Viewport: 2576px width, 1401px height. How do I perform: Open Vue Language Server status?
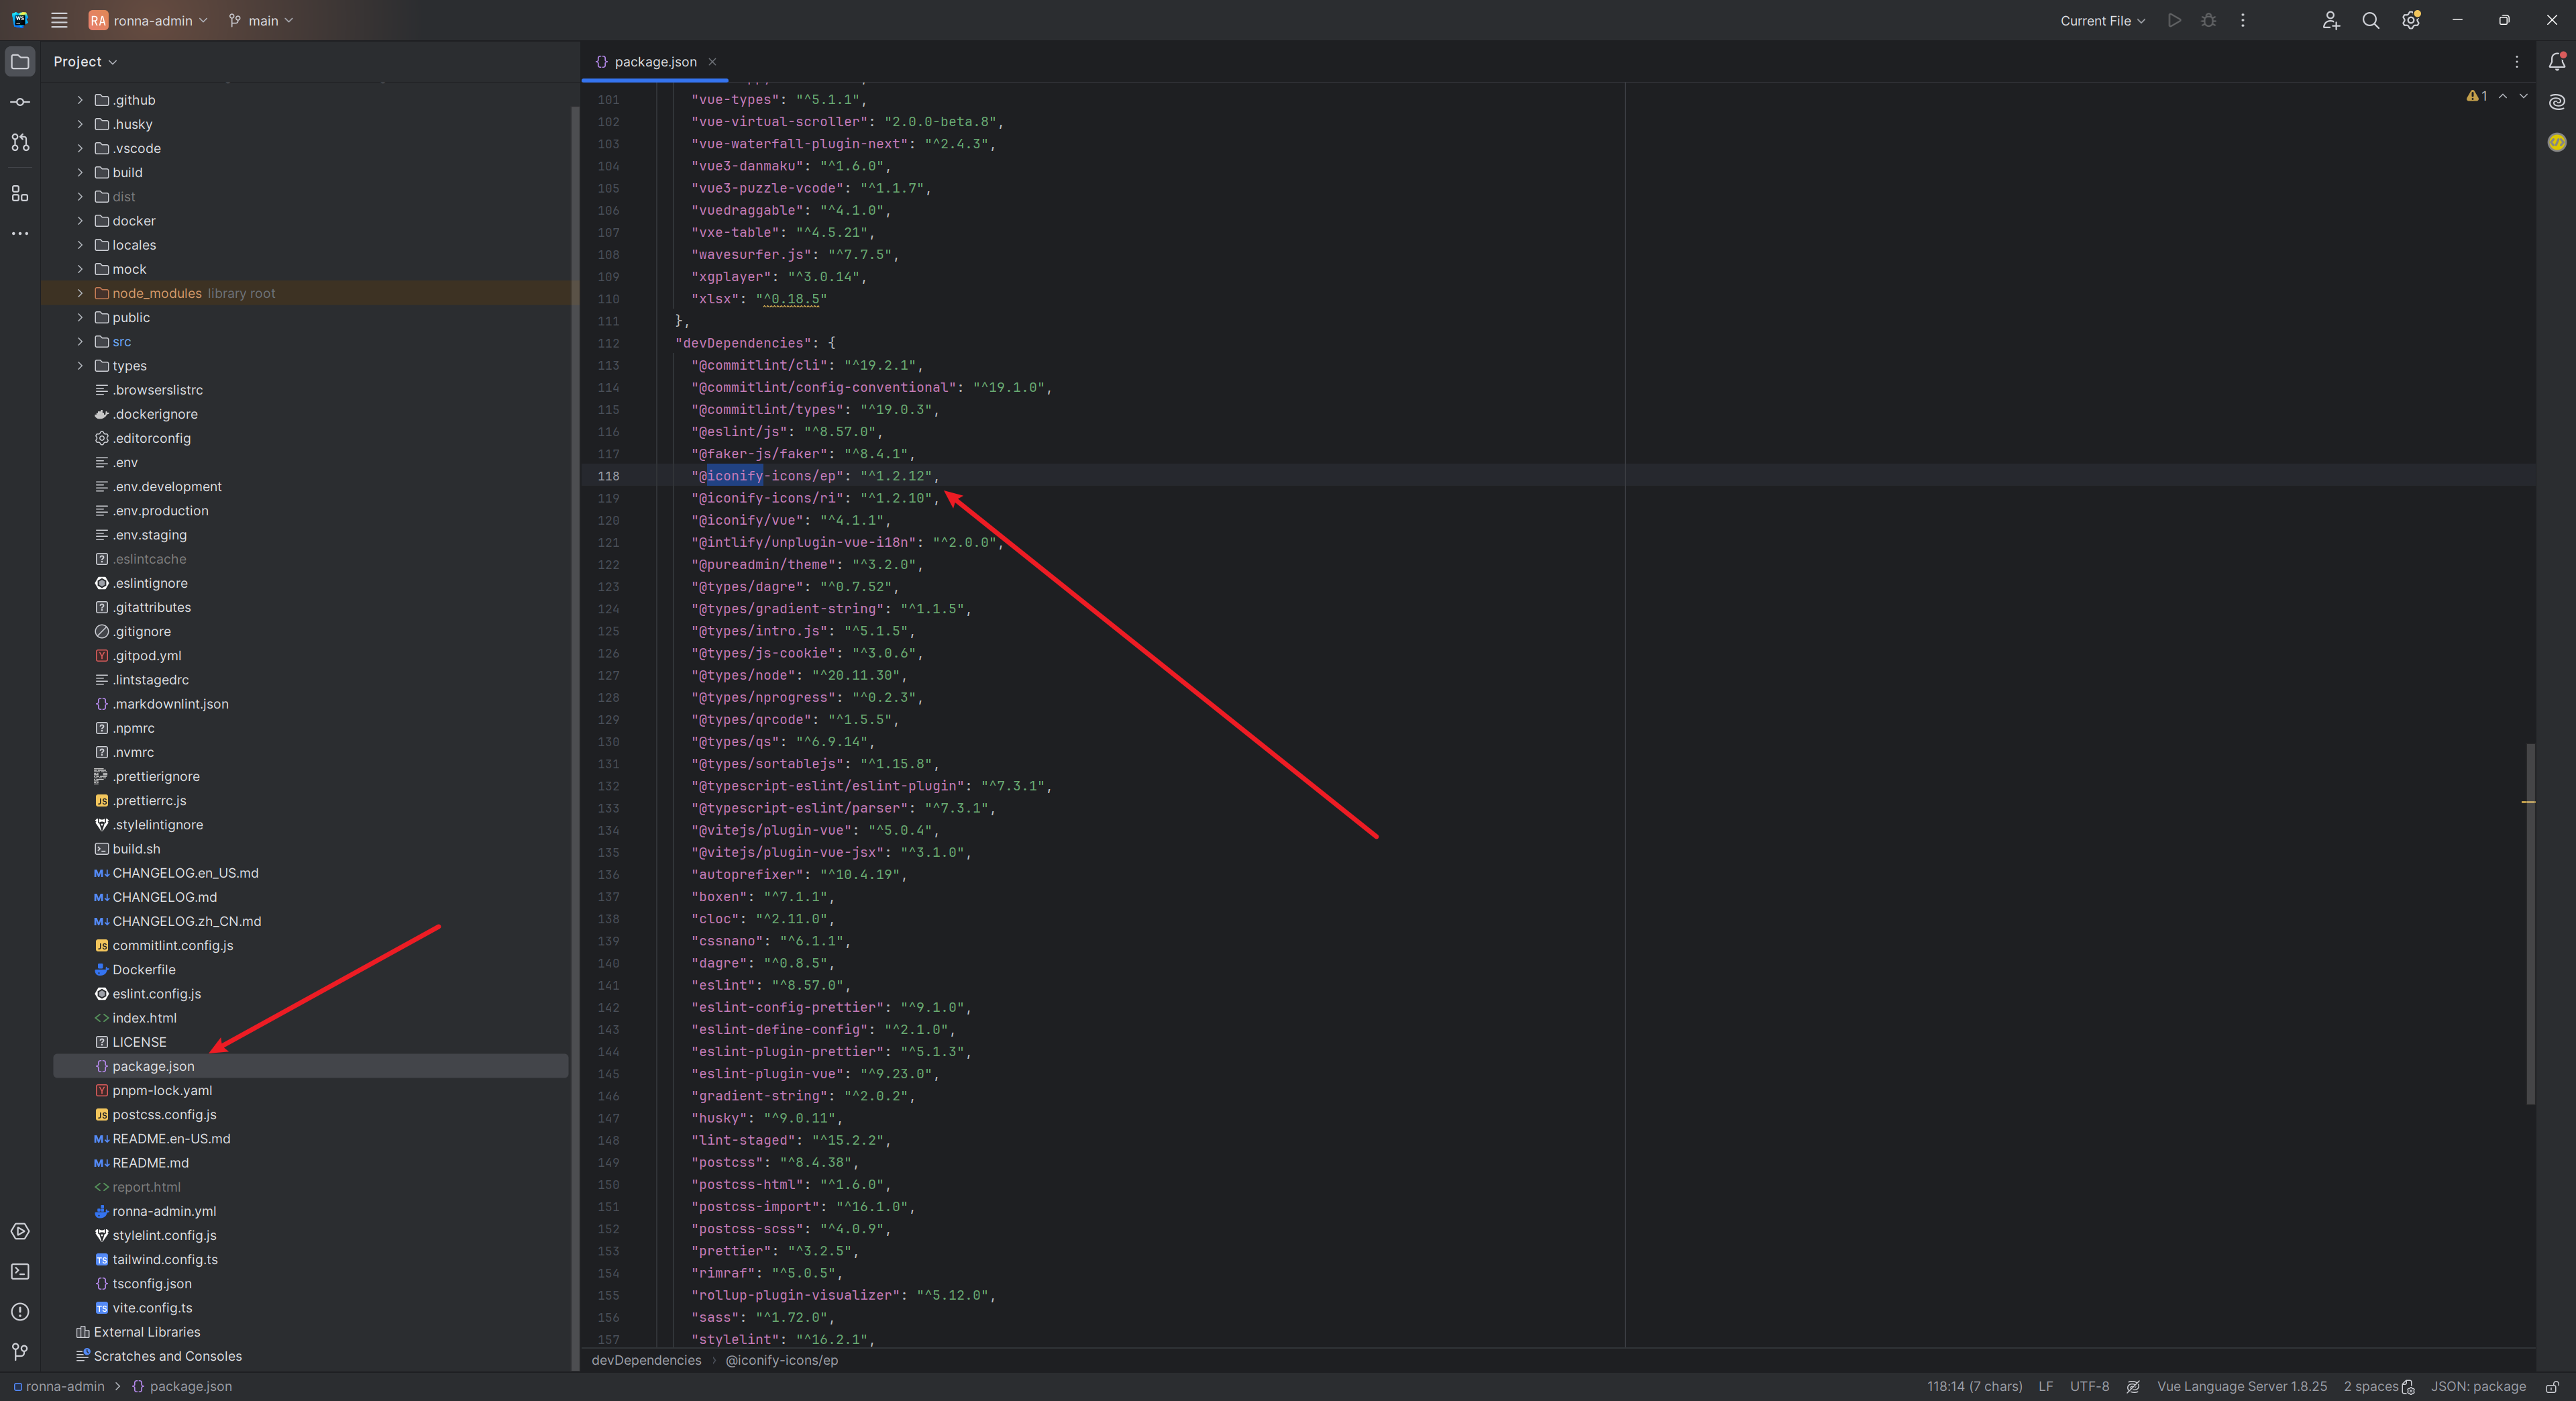tap(2241, 1386)
